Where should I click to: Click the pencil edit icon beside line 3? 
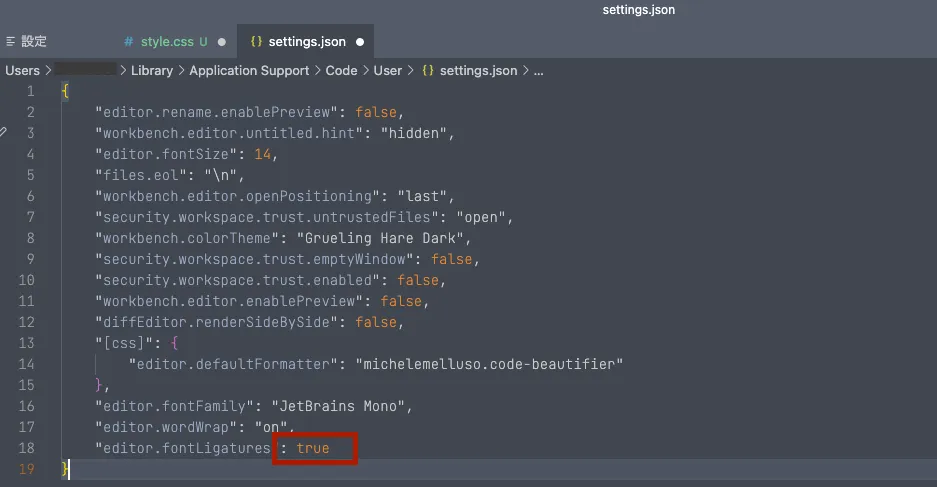[x=3, y=132]
